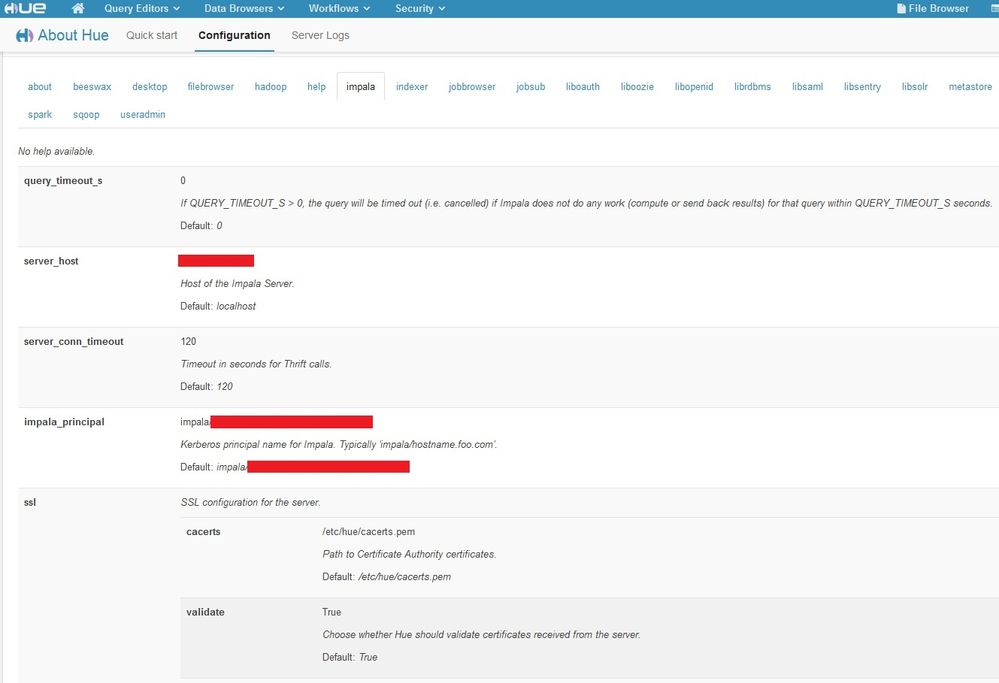Open the jobbrowser config section
The width and height of the screenshot is (999, 683).
pos(472,87)
